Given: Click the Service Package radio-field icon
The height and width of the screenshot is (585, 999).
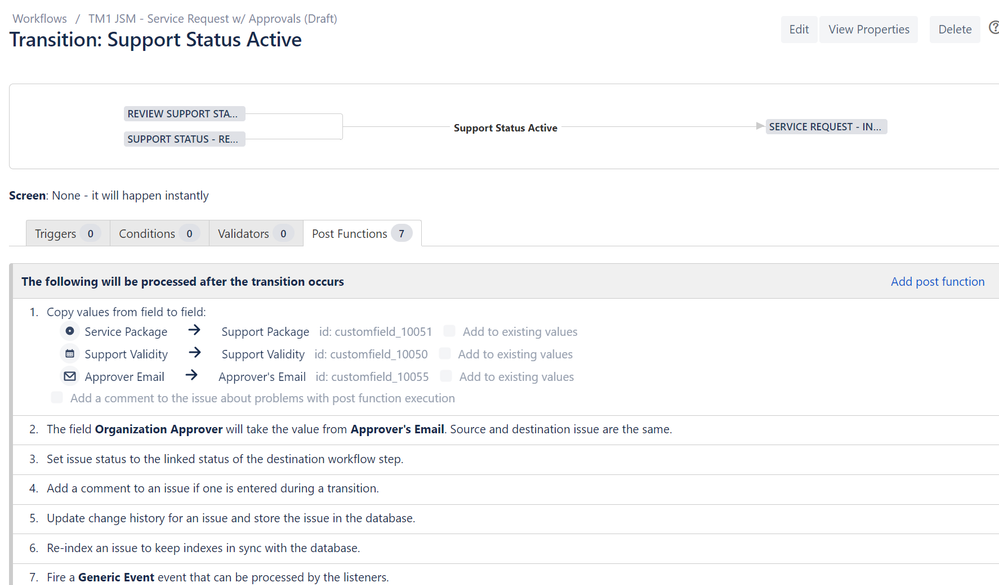Looking at the screenshot, I should pyautogui.click(x=69, y=331).
